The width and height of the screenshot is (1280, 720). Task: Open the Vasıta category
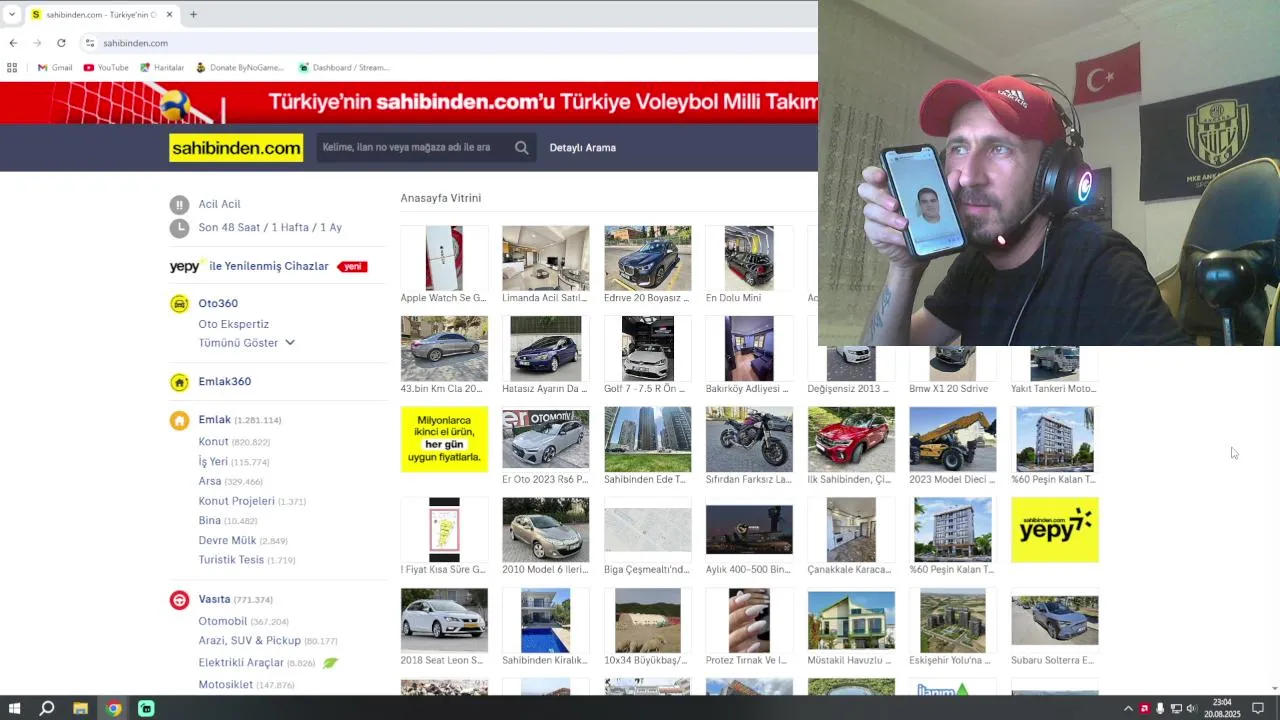[214, 599]
